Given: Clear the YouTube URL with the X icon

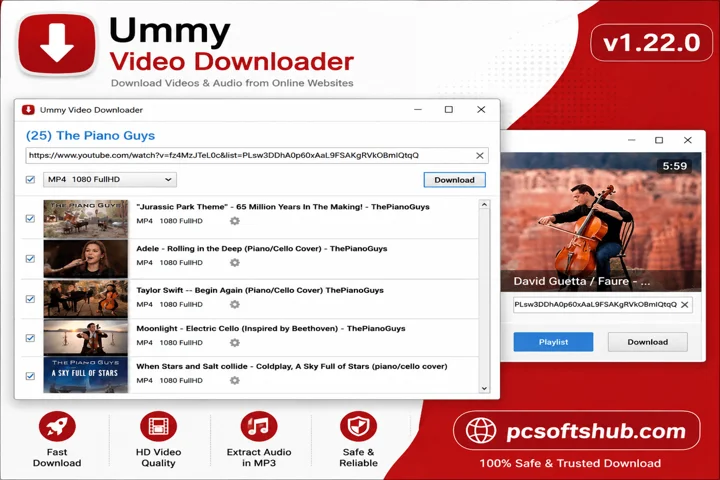Looking at the screenshot, I should (479, 156).
